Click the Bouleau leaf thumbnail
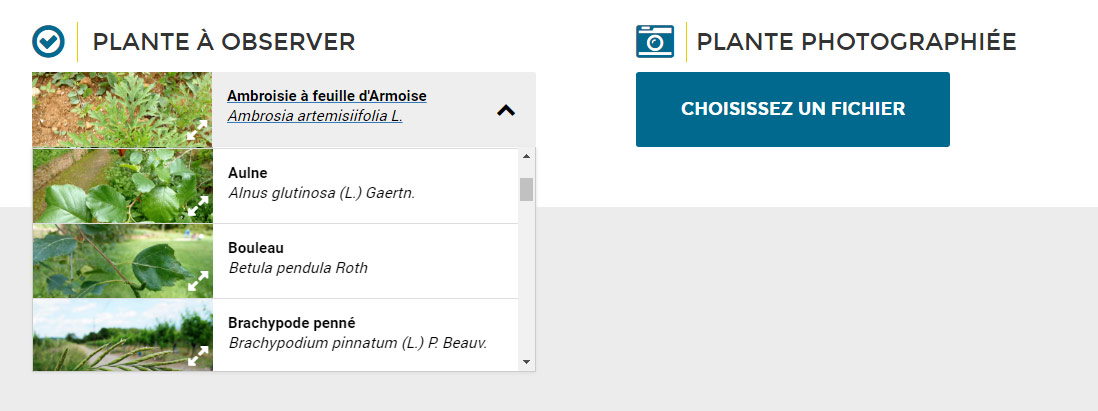This screenshot has width=1098, height=411. [123, 261]
